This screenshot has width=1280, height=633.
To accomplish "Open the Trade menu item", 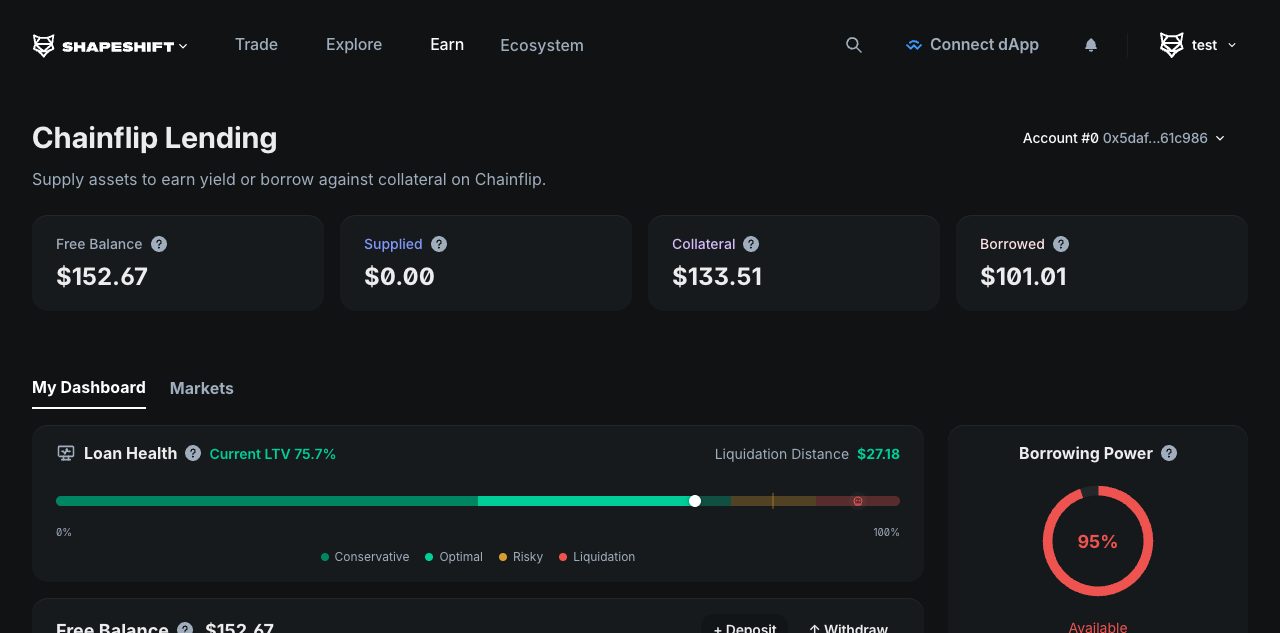I will (256, 44).
